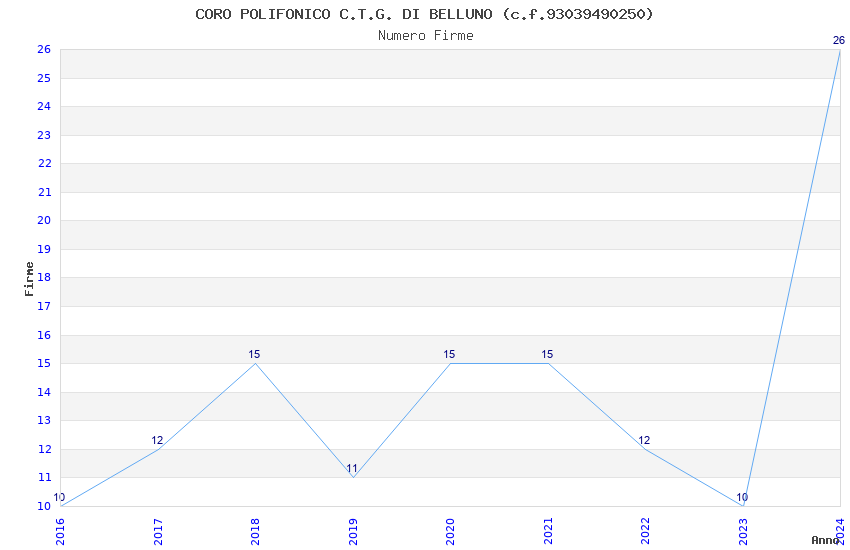This screenshot has width=850, height=550.
Task: Click y-axis tick value 12
Action: click(x=44, y=449)
